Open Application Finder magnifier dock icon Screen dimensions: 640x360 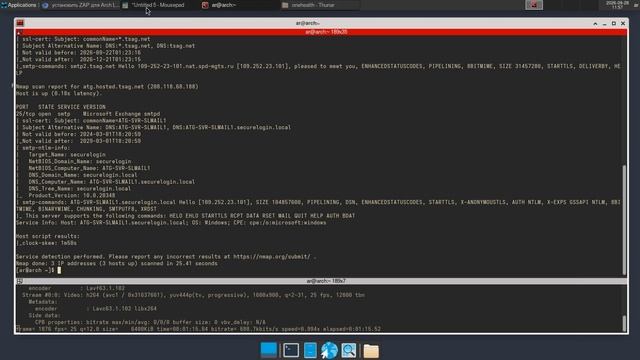[349, 350]
